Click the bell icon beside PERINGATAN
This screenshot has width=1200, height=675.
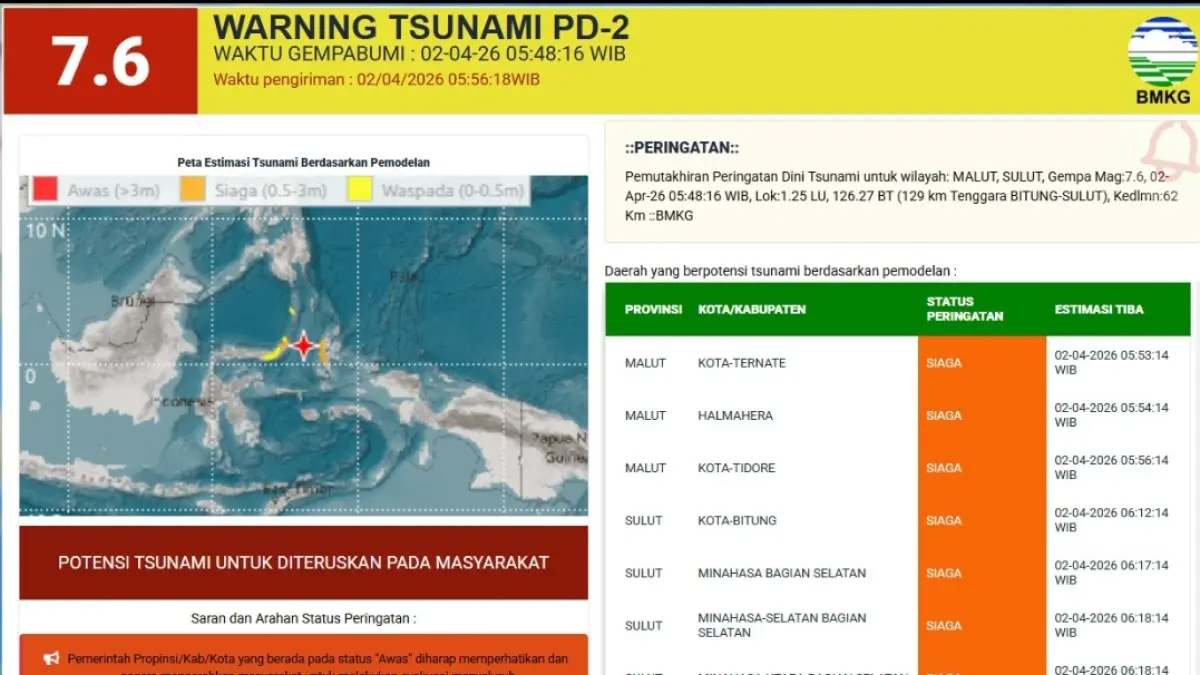[1171, 150]
